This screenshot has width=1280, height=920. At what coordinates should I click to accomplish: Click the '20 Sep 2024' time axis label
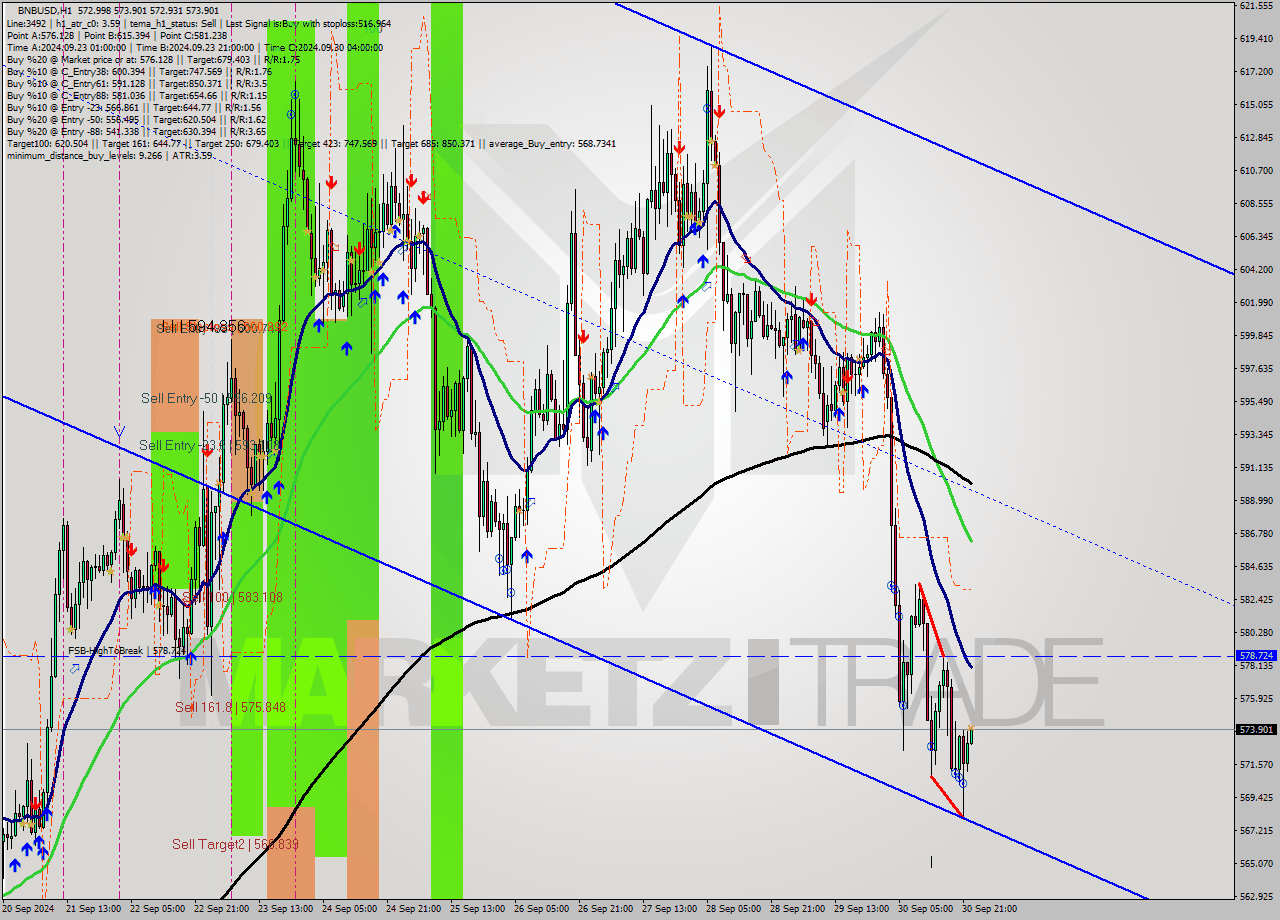click(28, 909)
